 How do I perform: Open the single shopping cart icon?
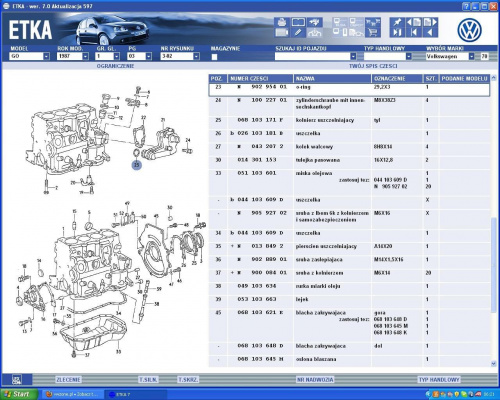pos(373,32)
